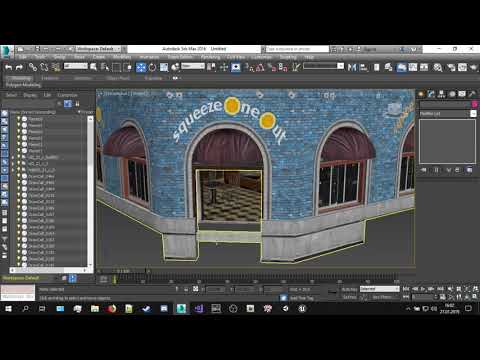
Task: Open the Workspace Default dropdown in title bar
Action: tap(98, 49)
